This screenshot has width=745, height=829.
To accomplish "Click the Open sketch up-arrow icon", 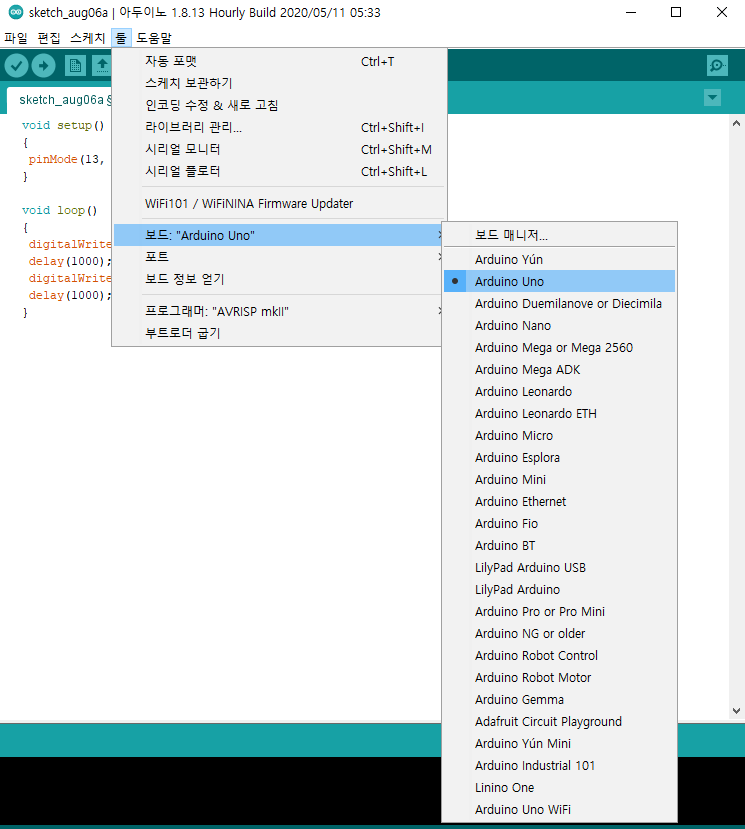I will point(102,66).
